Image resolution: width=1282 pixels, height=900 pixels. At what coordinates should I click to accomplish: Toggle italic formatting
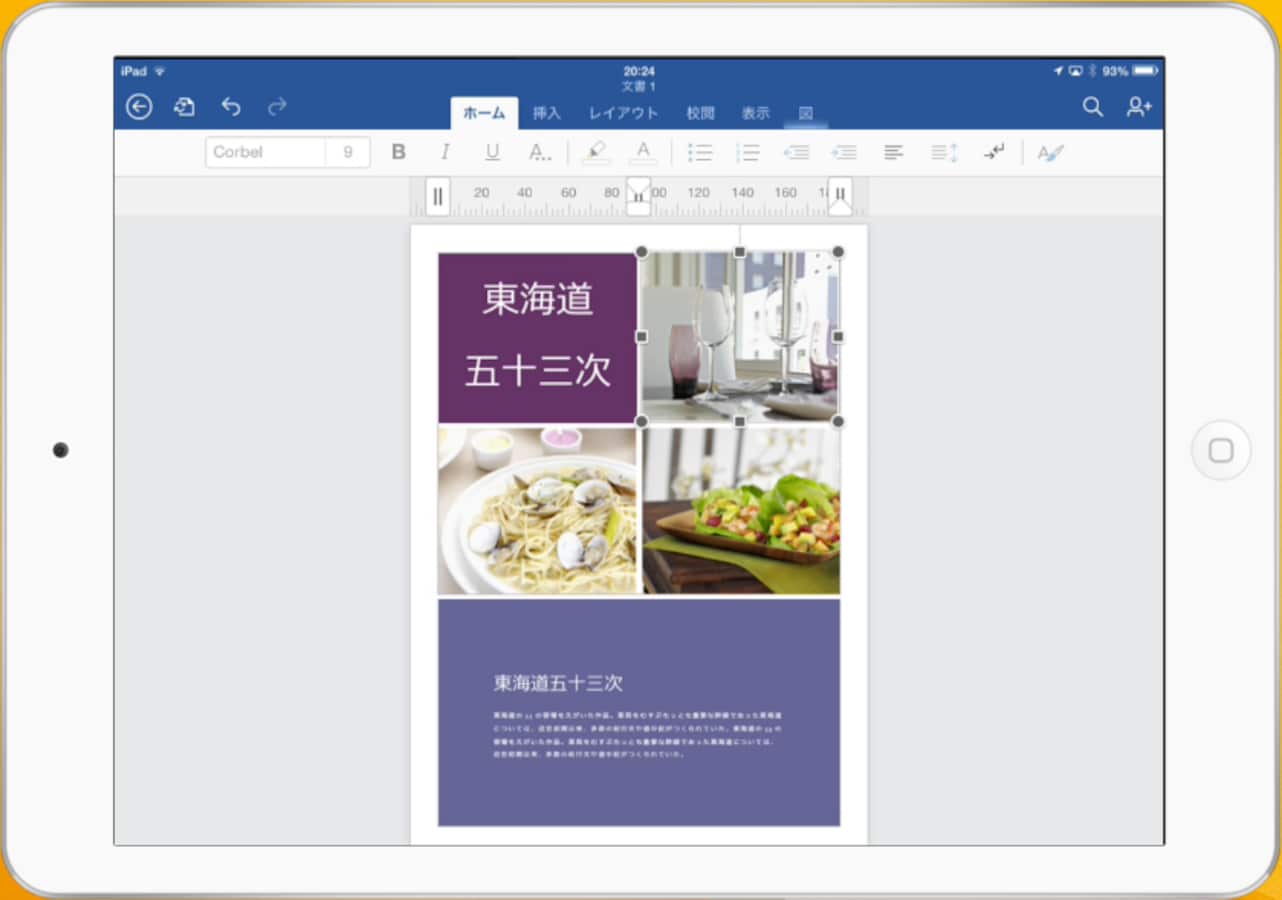[x=445, y=151]
